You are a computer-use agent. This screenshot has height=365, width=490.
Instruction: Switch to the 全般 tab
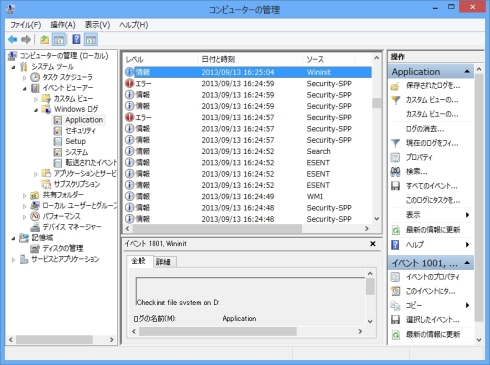pyautogui.click(x=138, y=261)
